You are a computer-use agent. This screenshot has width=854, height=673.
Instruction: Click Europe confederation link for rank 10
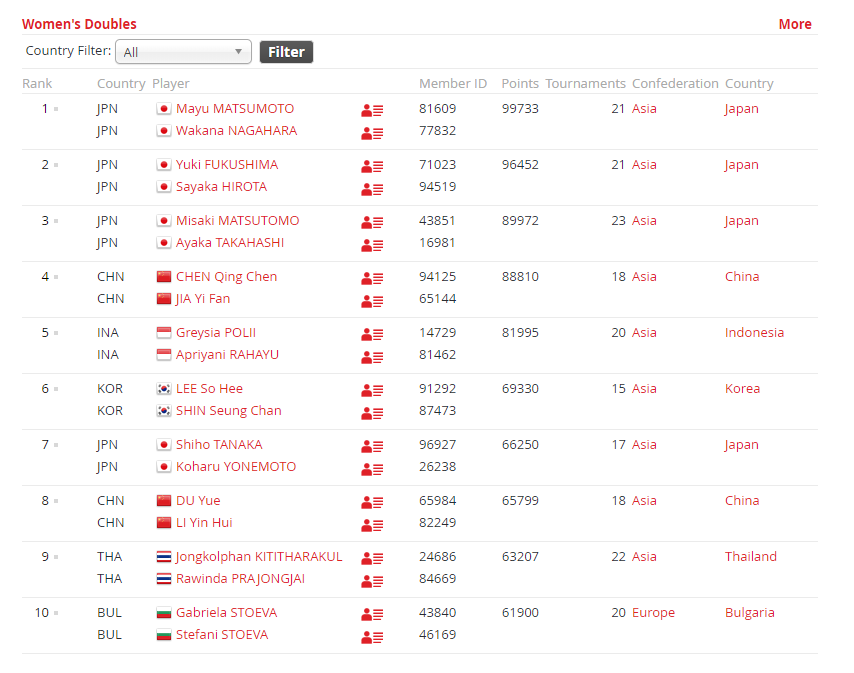[653, 613]
